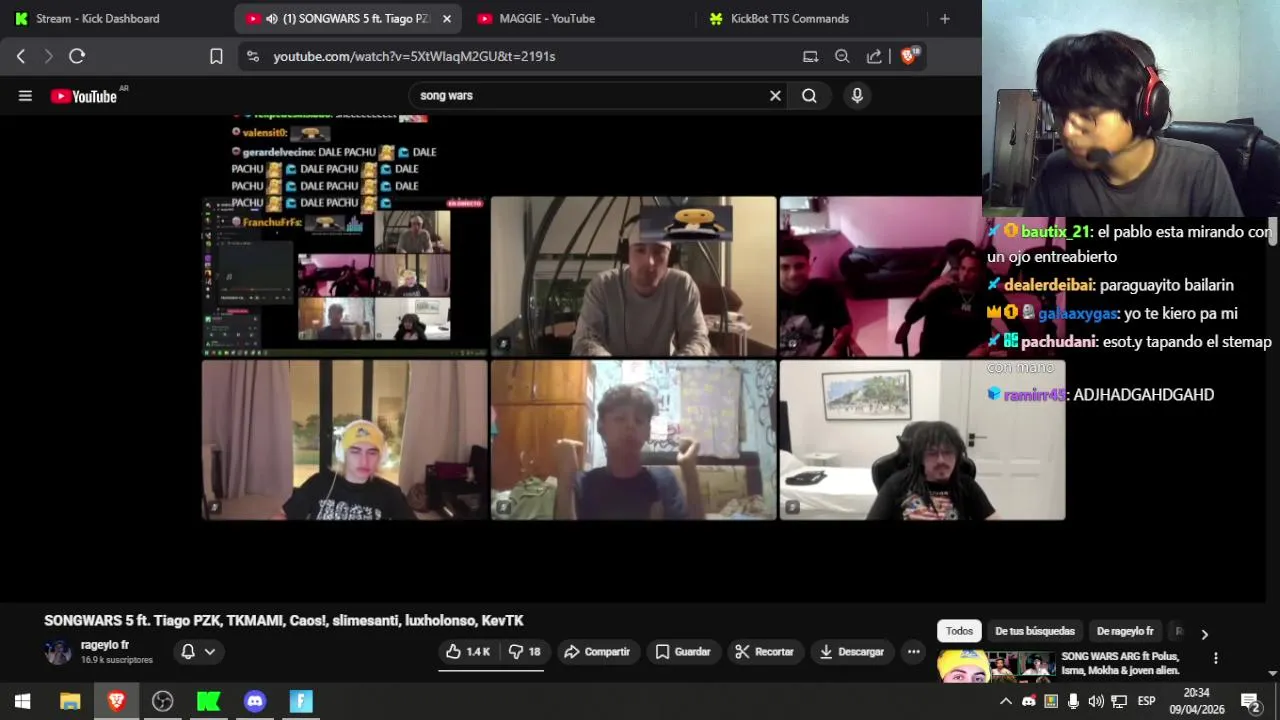Image resolution: width=1280 pixels, height=720 pixels.
Task: Open the volume control in tray
Action: 1096,701
